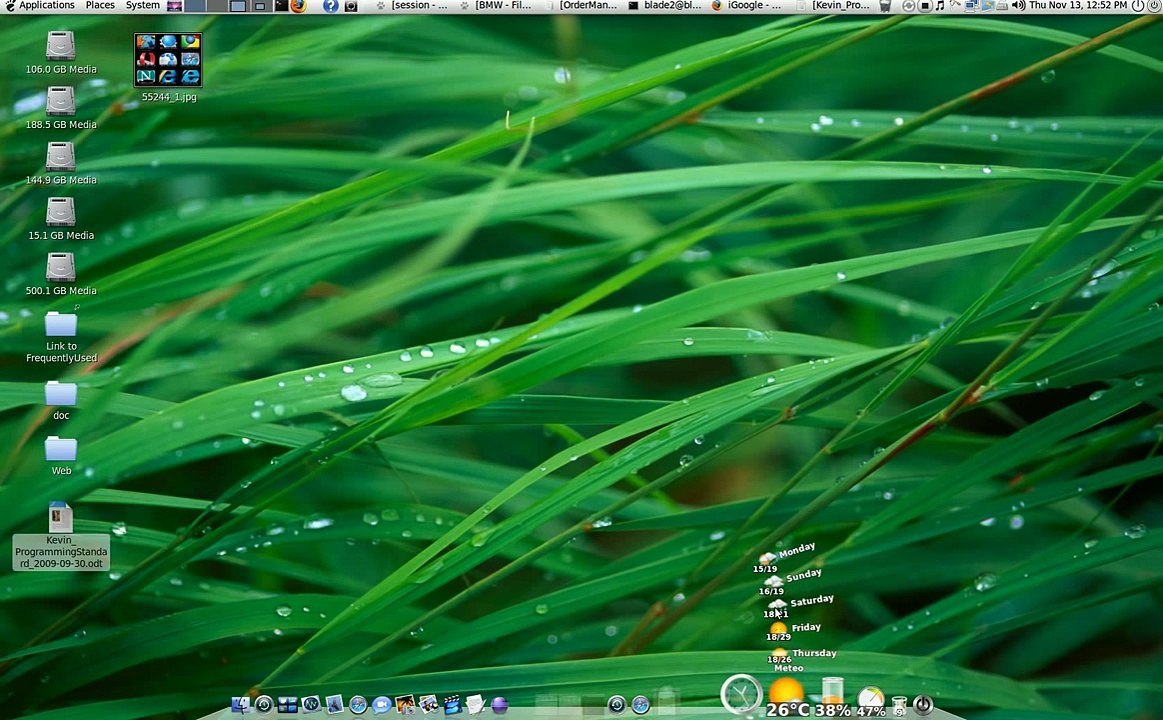Switch to the 'blade2@bl...' terminal window
Viewport: 1163px width, 720px height.
click(x=665, y=5)
